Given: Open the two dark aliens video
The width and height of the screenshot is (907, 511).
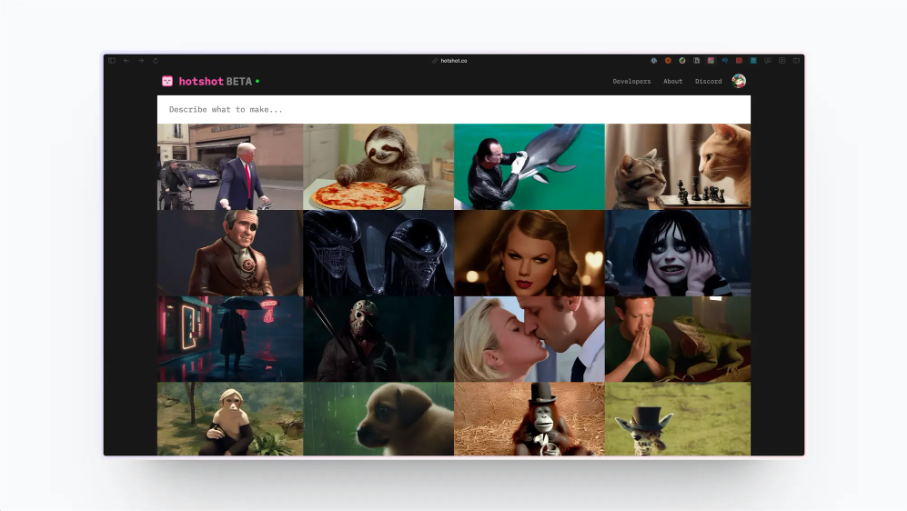Looking at the screenshot, I should coord(378,253).
